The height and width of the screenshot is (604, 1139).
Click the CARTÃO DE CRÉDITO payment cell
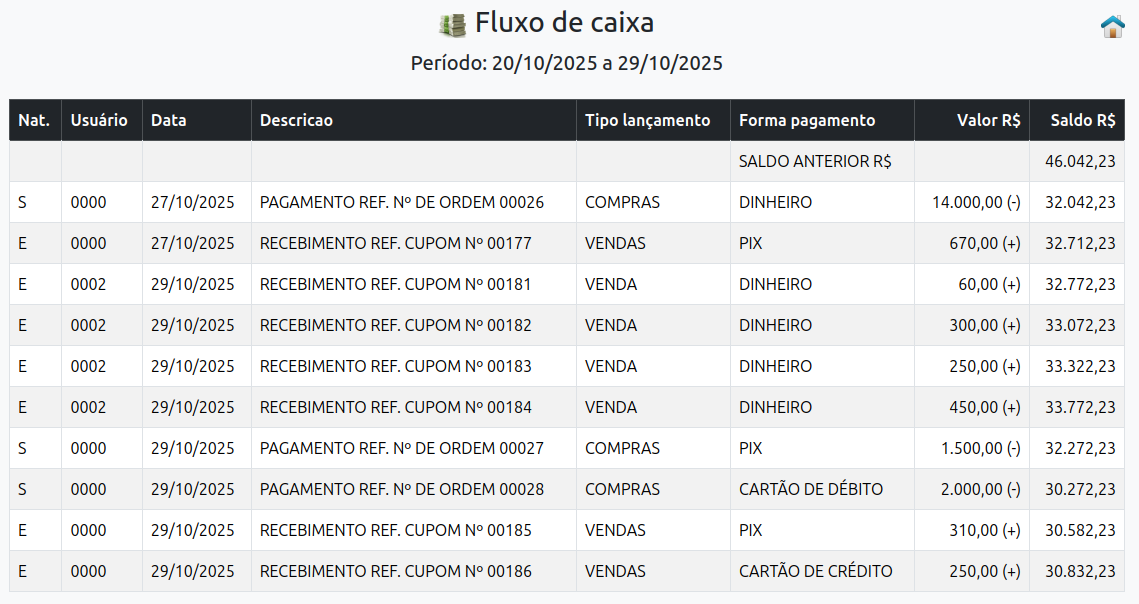tap(815, 571)
